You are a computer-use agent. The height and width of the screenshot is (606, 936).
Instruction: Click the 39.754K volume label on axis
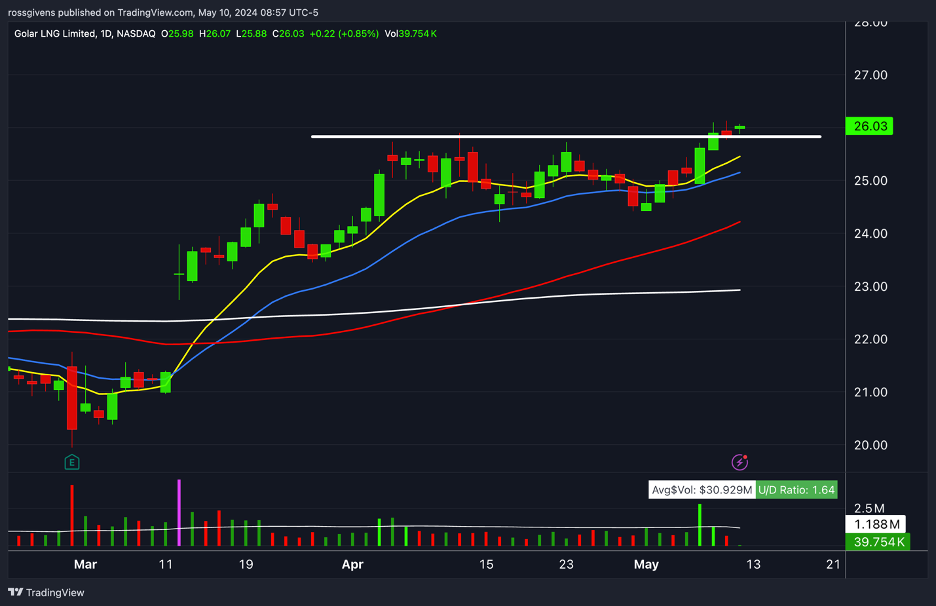pos(878,542)
